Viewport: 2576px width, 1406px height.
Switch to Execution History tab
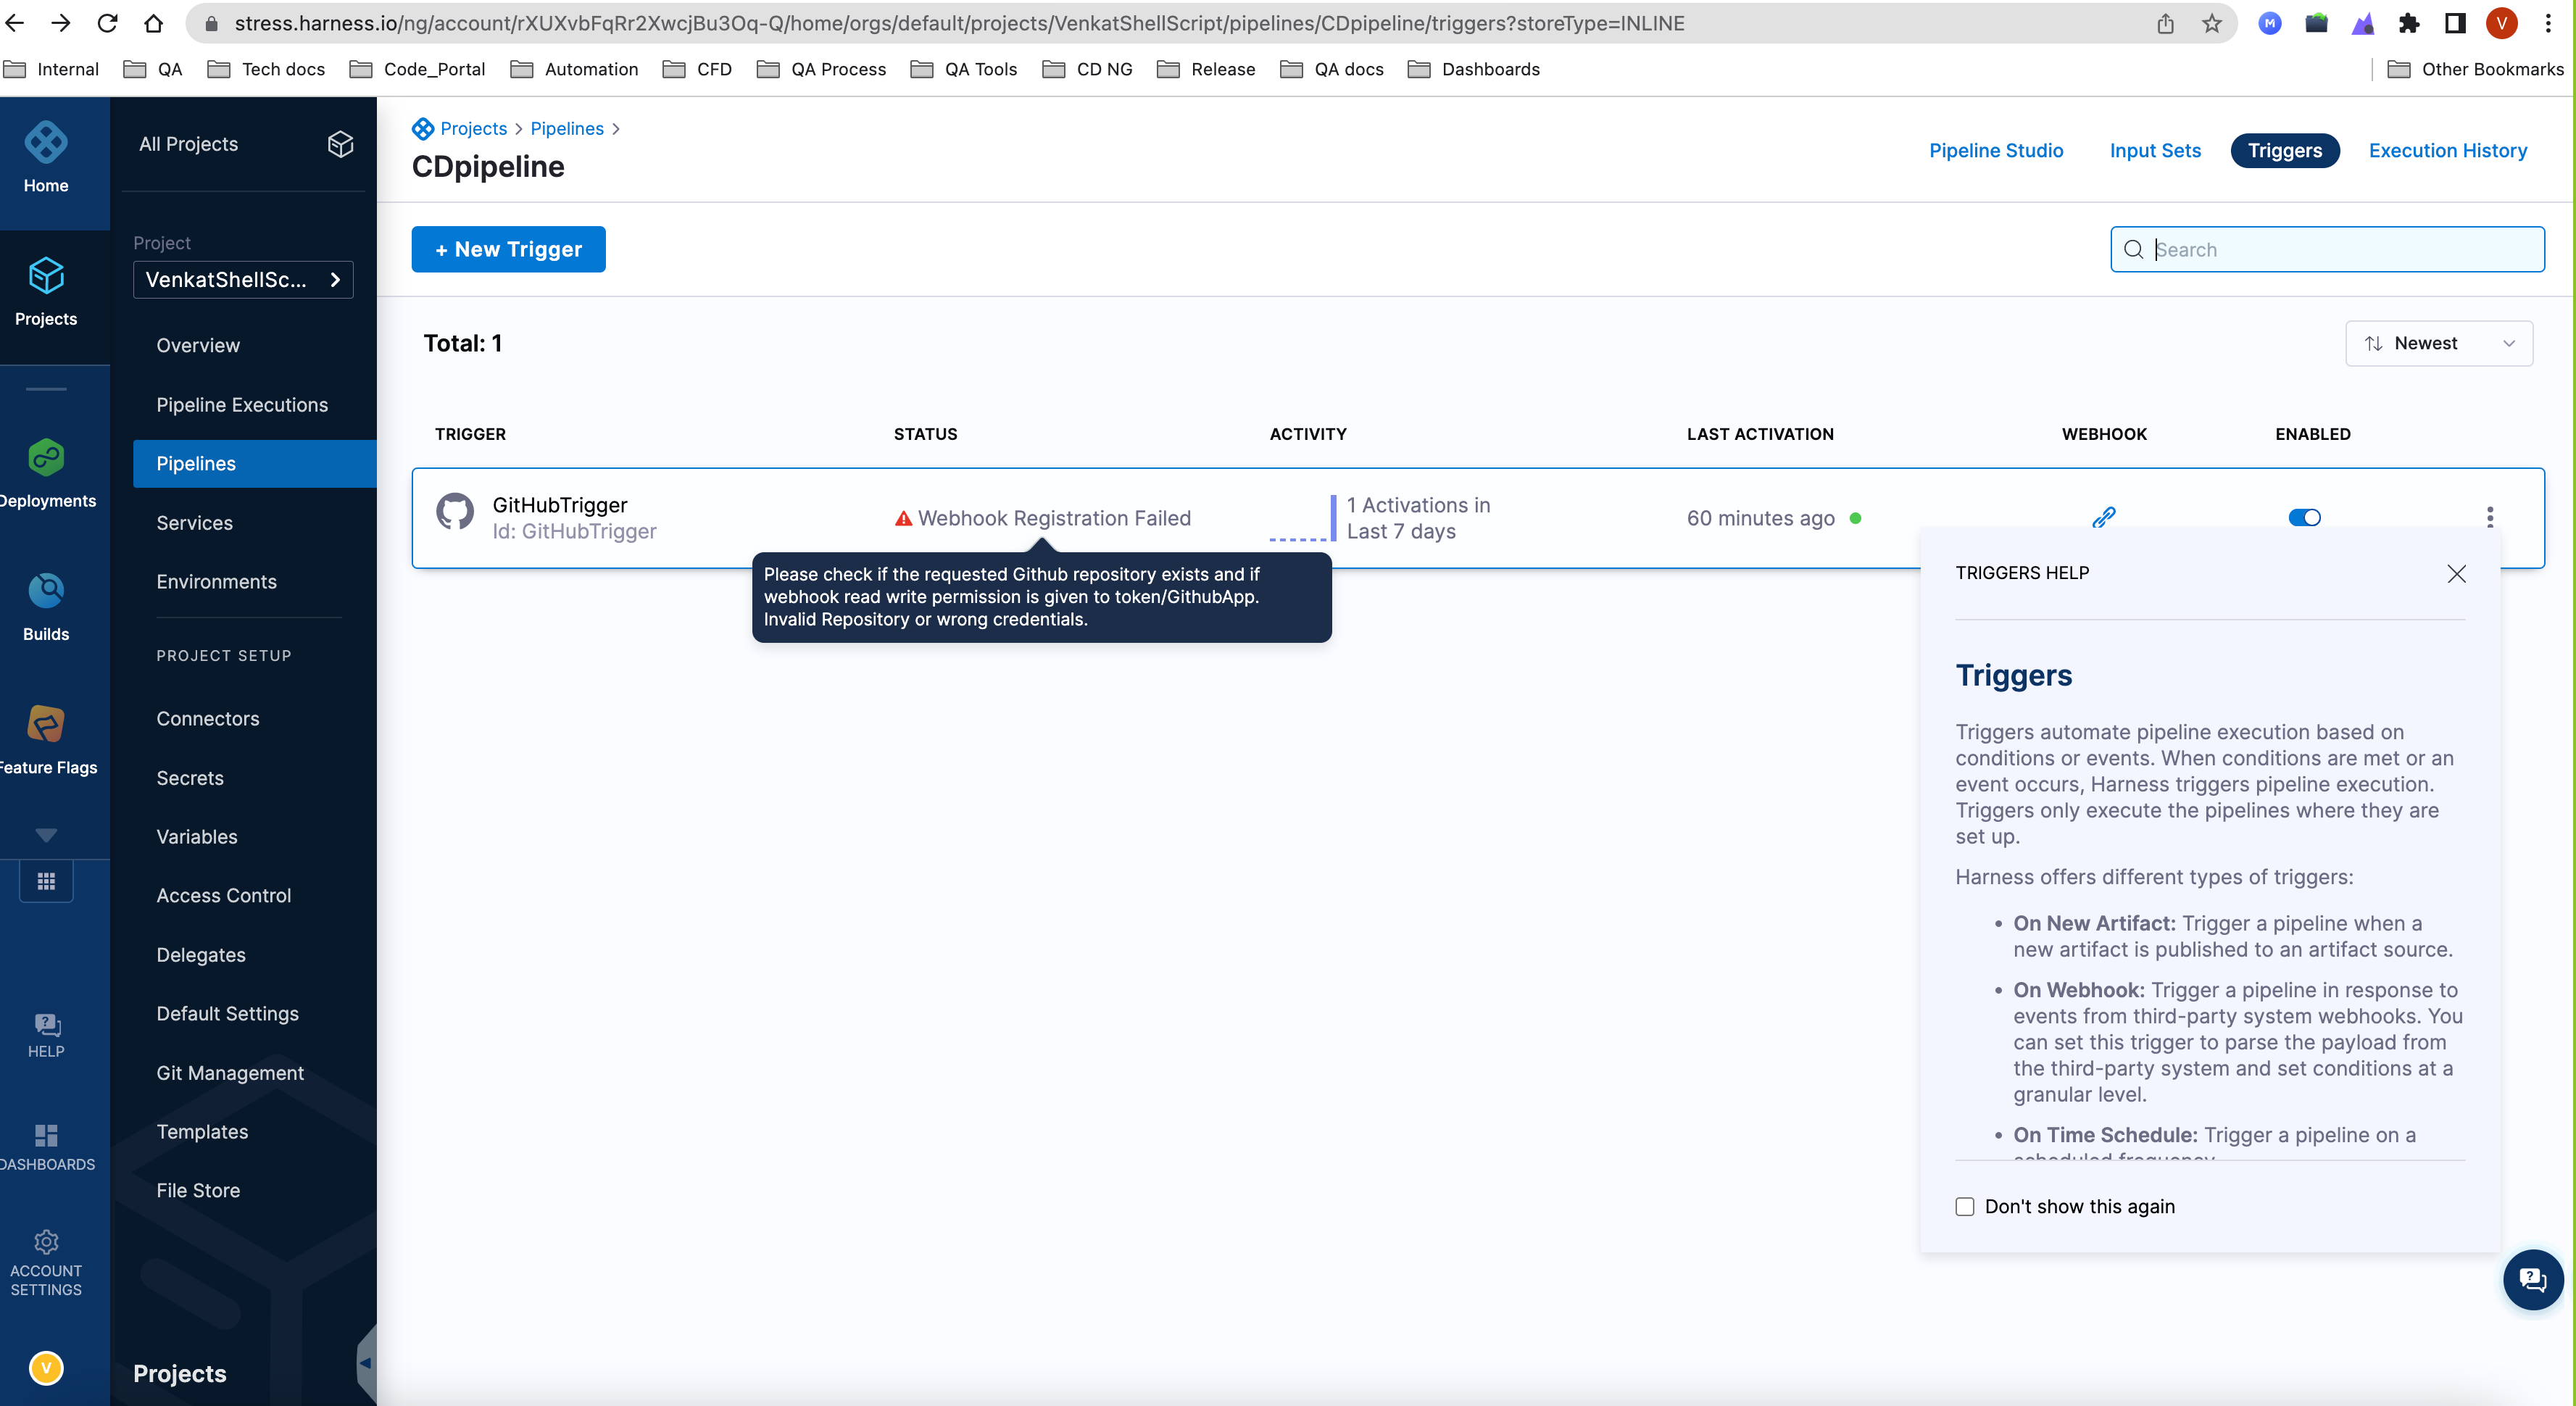(x=2447, y=151)
